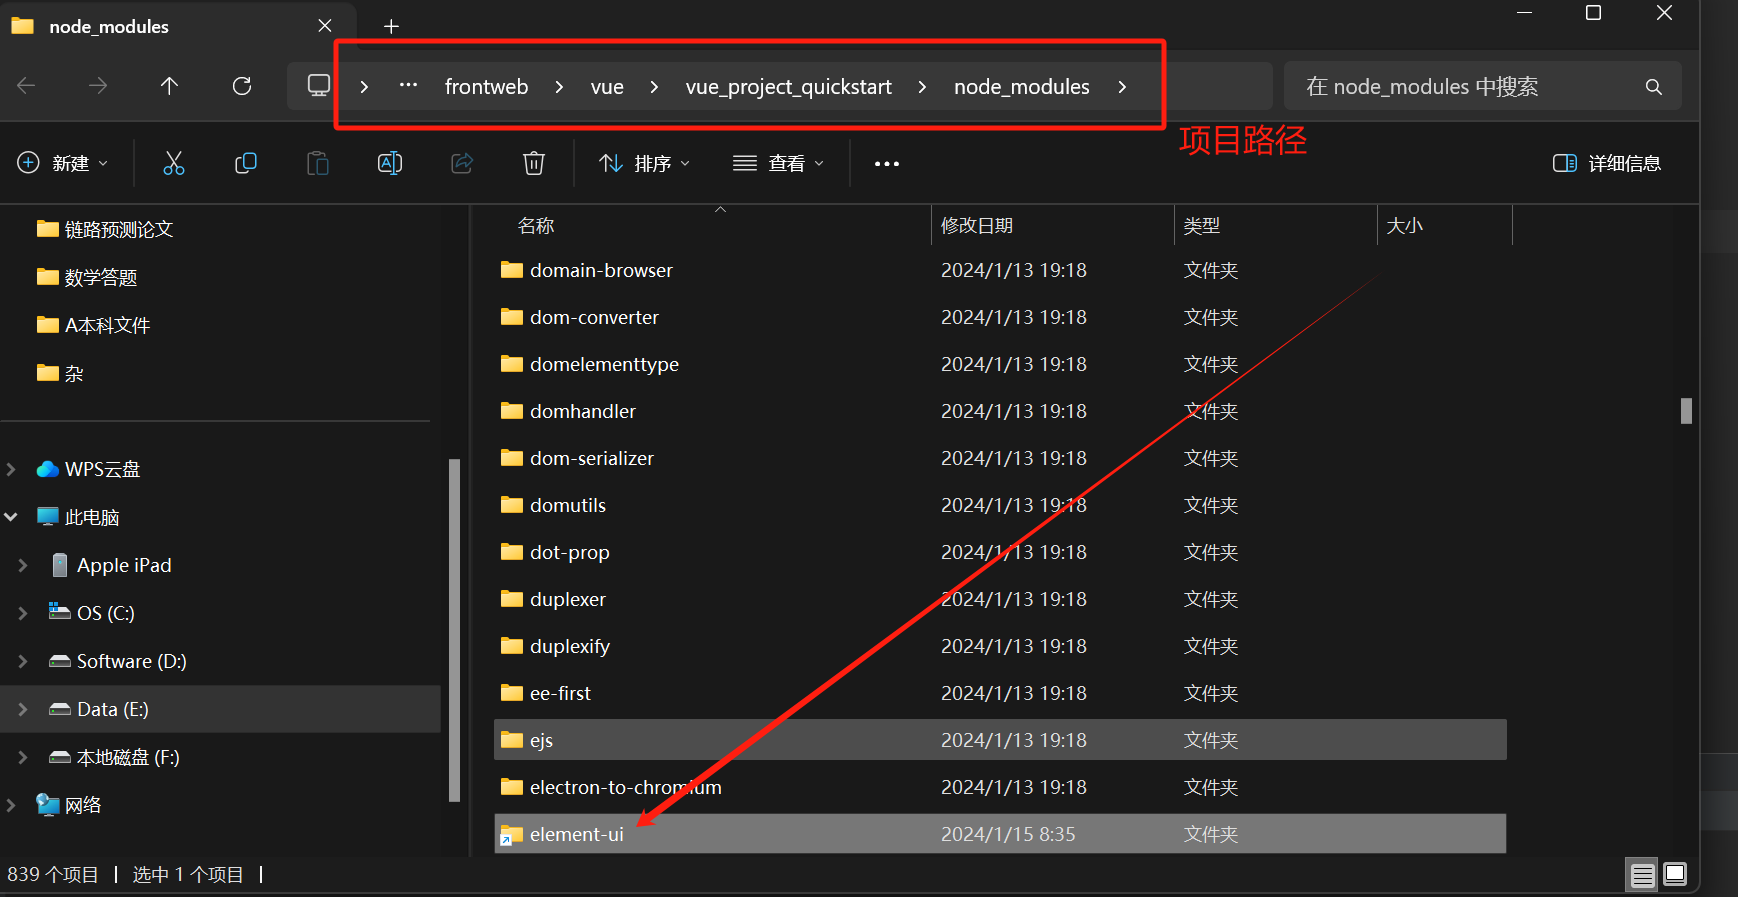Click node_modules breadcrumb segment
1738x897 pixels.
(x=1021, y=87)
